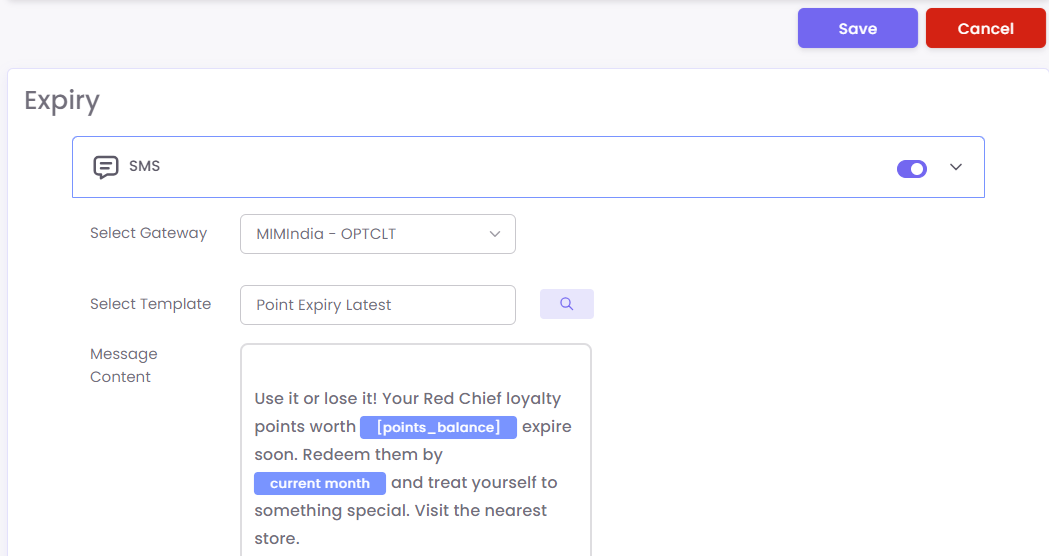Disable the SMS toggle switch
This screenshot has height=556, width=1049.
pos(912,169)
